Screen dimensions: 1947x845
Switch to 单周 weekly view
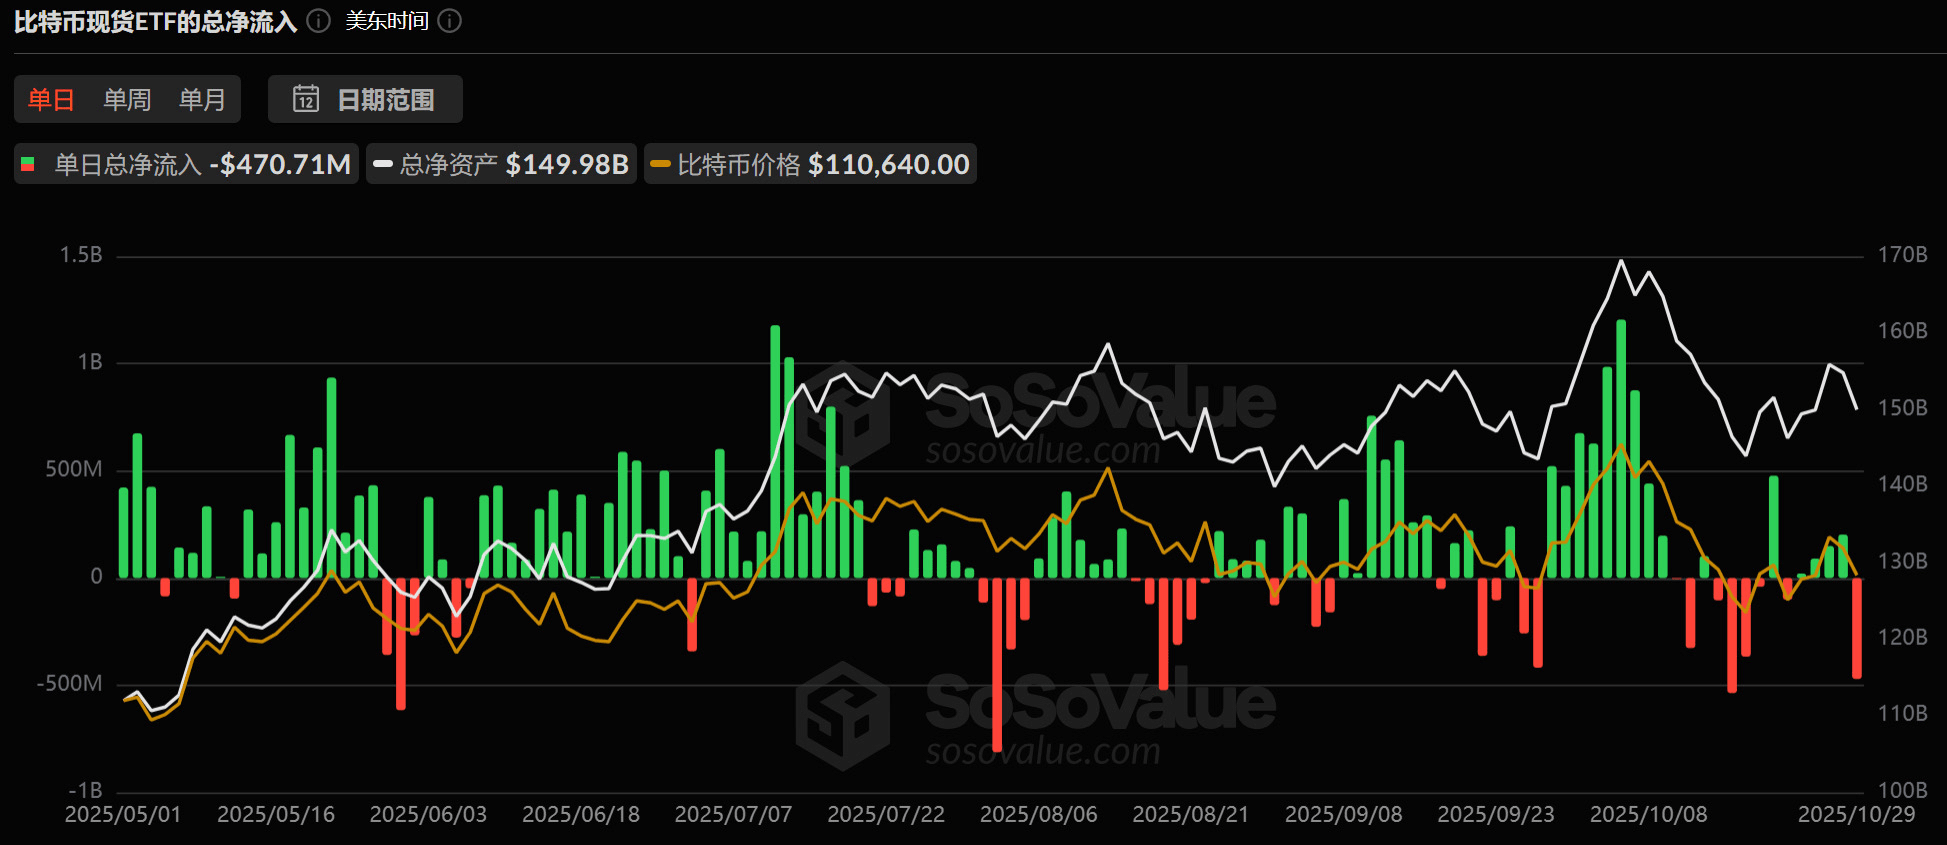click(127, 99)
